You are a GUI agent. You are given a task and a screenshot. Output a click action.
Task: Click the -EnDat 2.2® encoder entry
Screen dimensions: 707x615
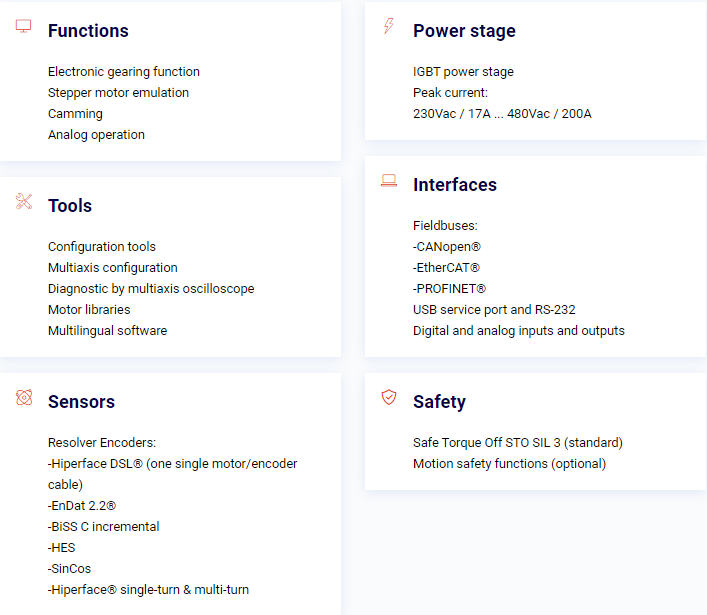[82, 506]
